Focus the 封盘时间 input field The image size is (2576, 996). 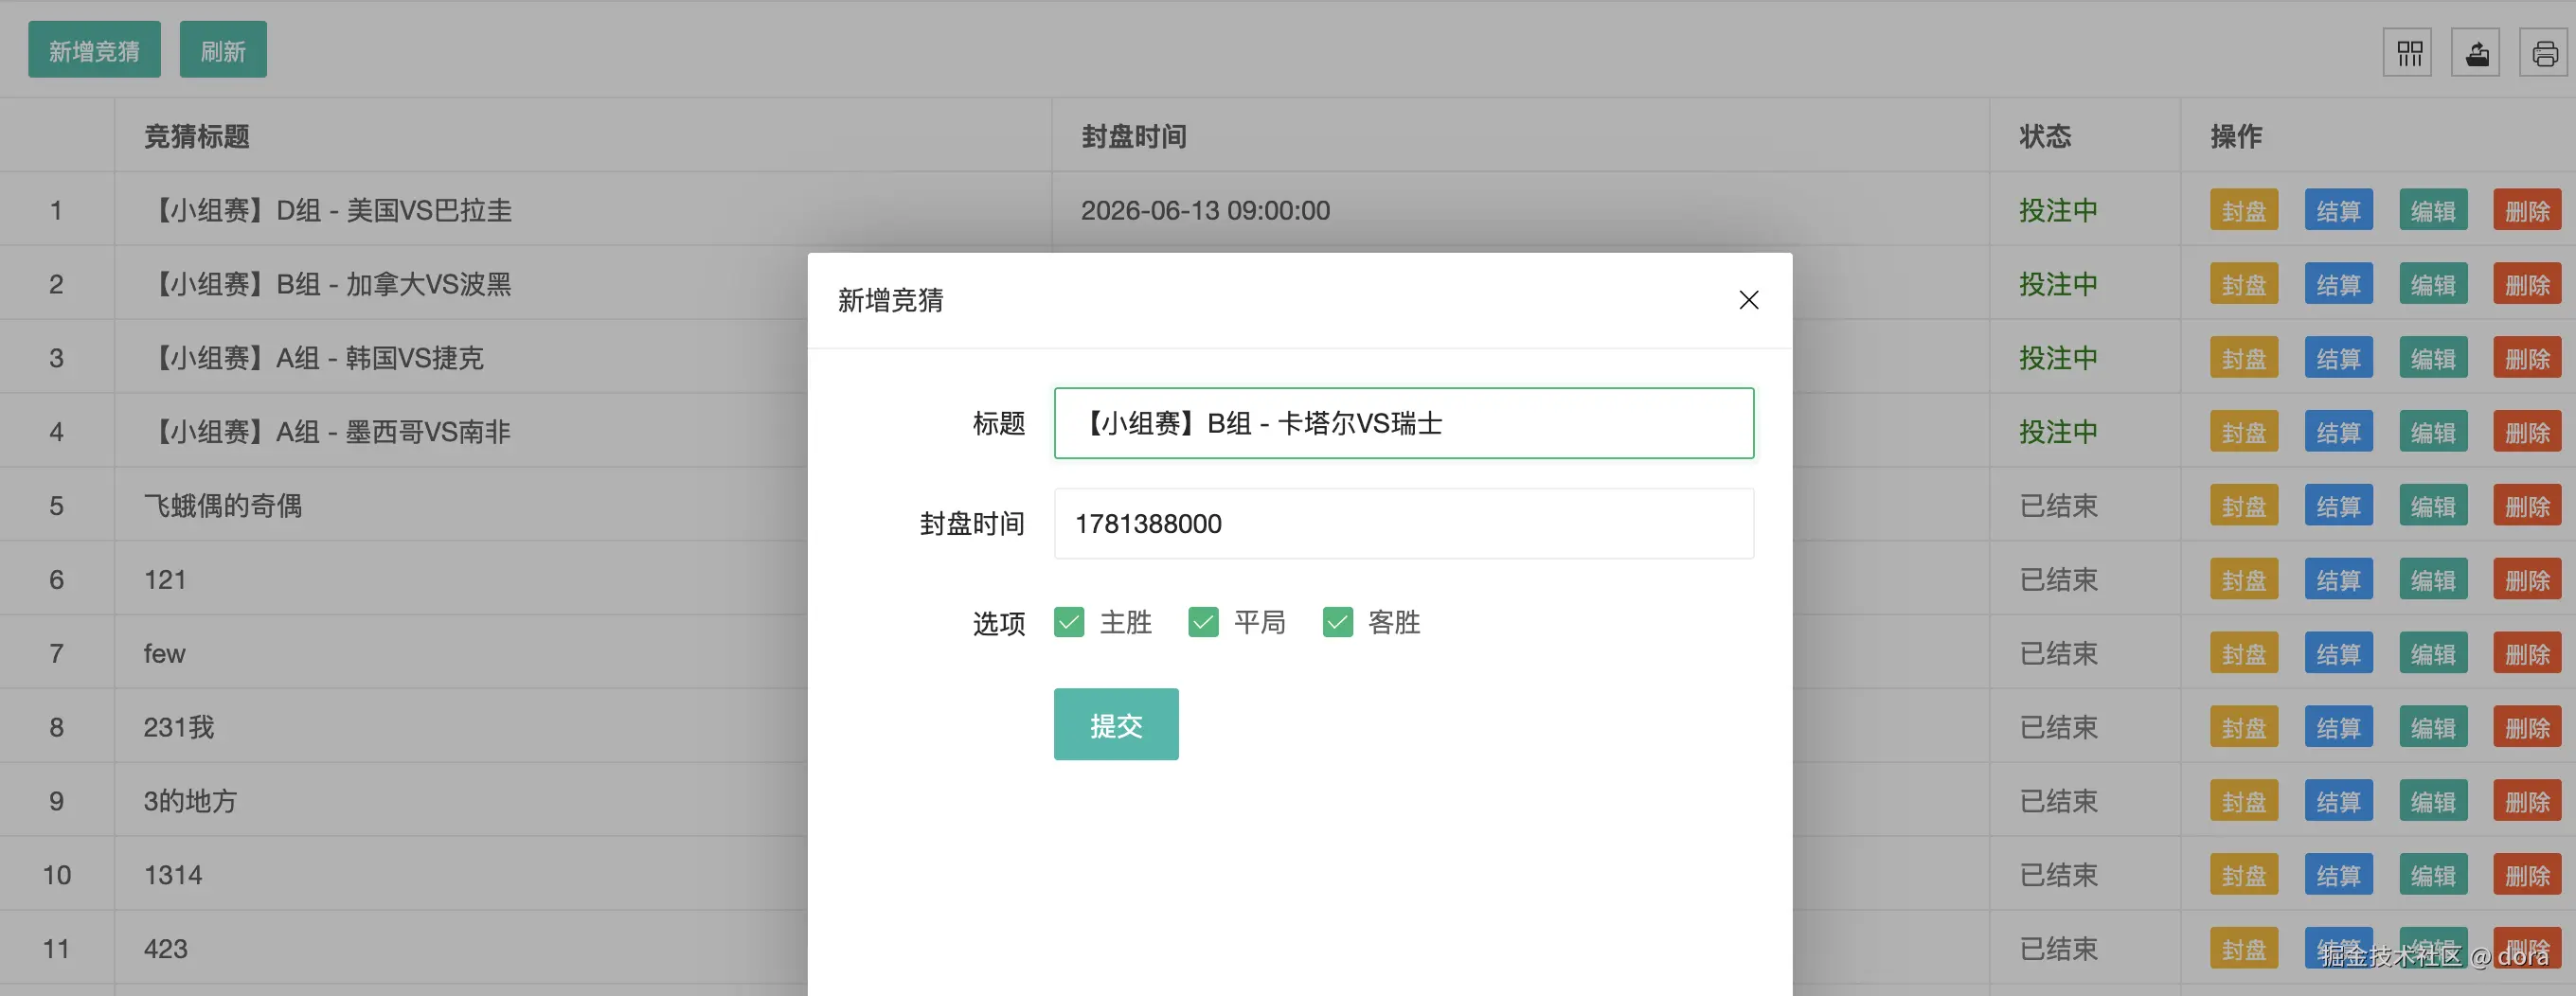[x=1404, y=523]
